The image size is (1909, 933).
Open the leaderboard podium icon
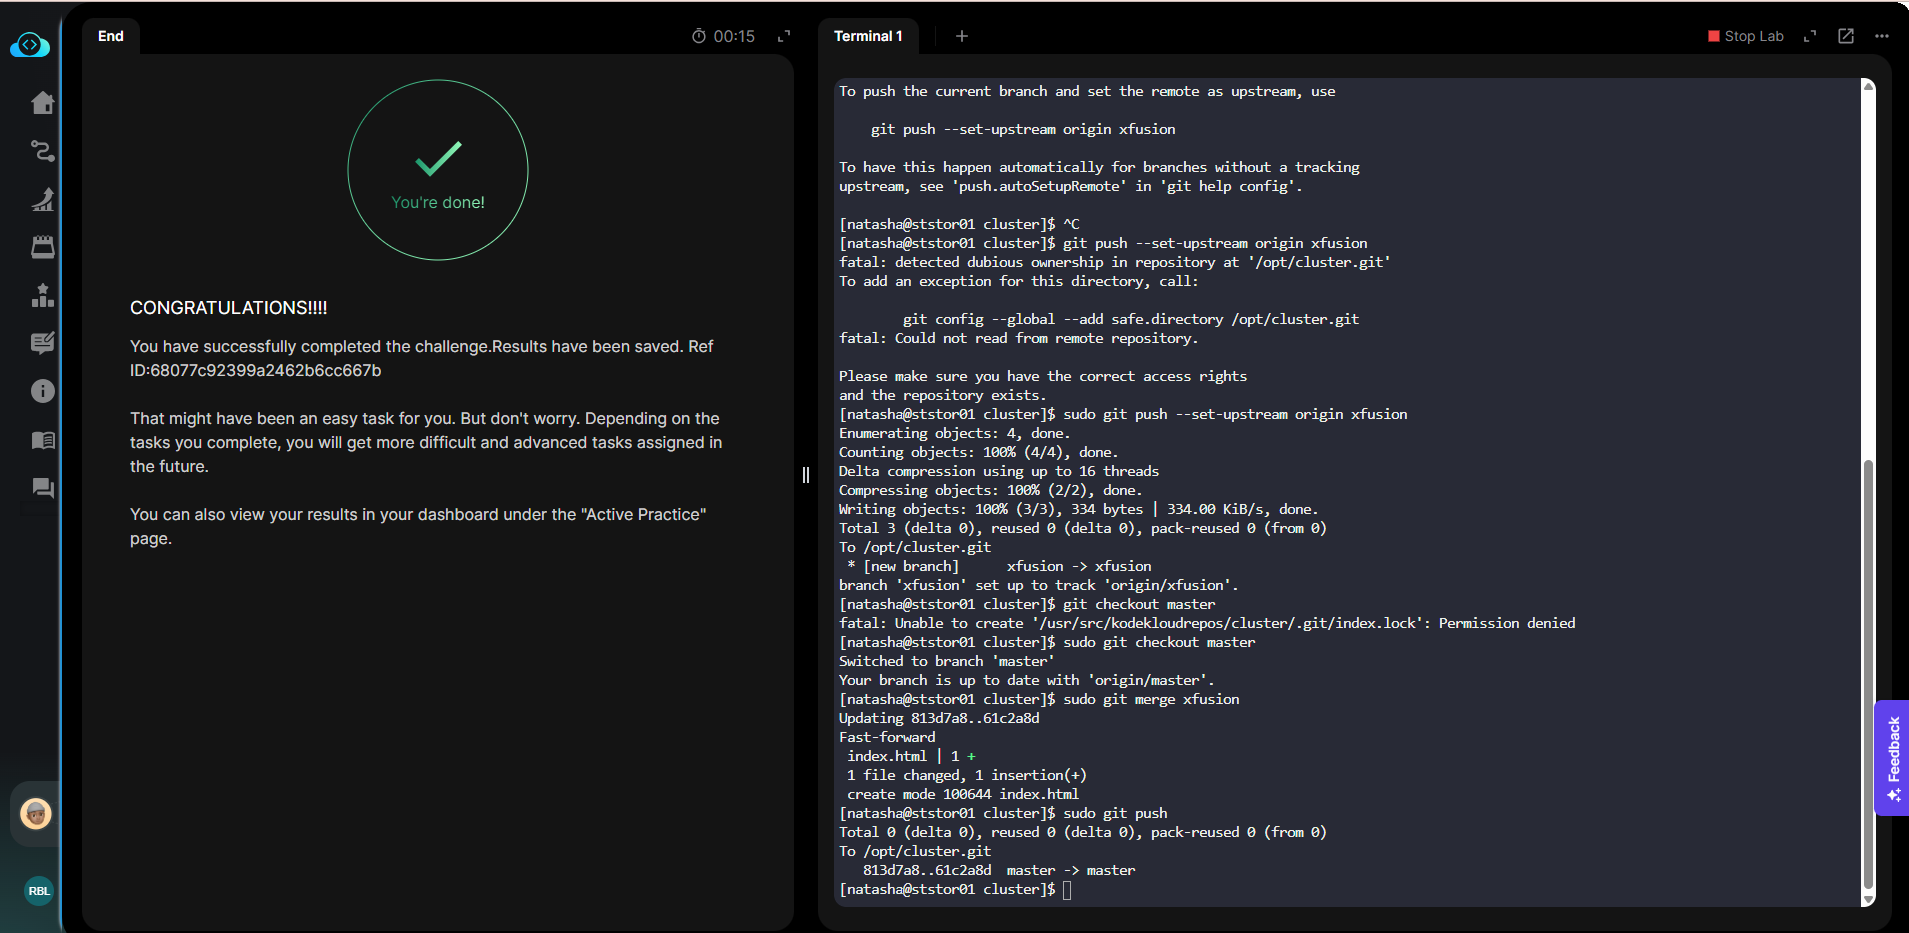pos(42,295)
